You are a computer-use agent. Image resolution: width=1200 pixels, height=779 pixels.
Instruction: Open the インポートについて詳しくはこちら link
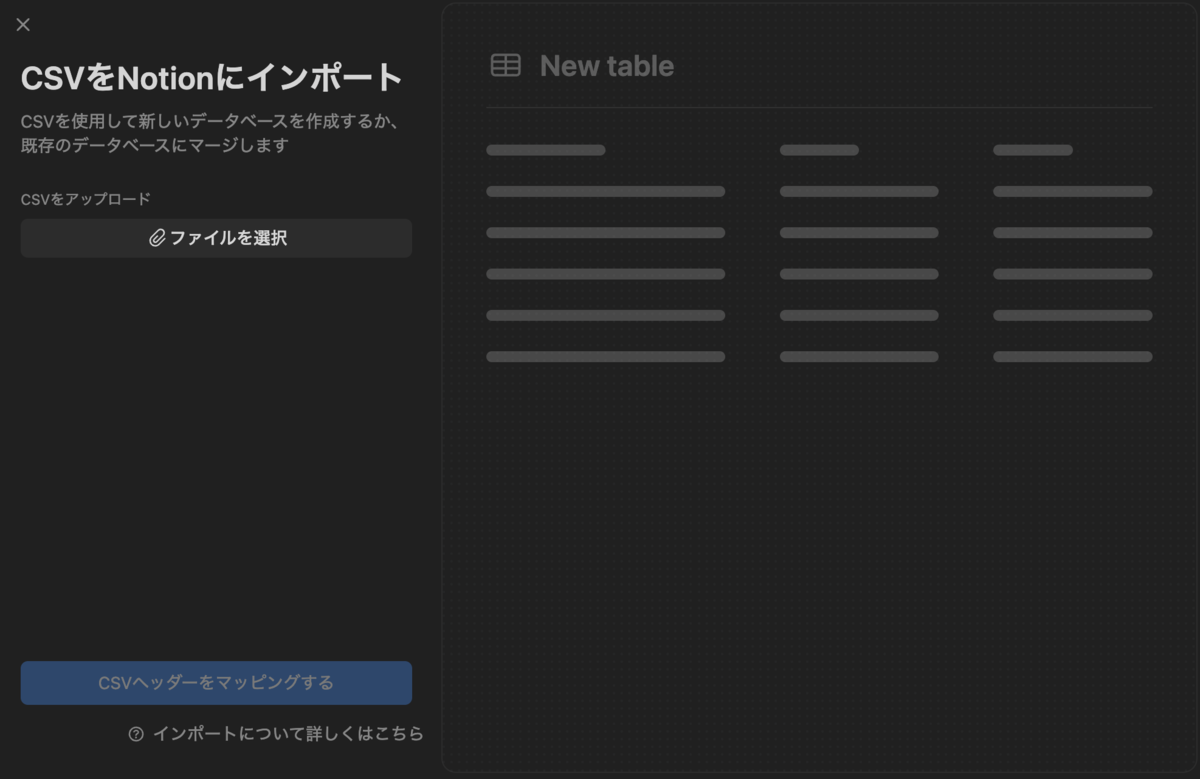[288, 734]
